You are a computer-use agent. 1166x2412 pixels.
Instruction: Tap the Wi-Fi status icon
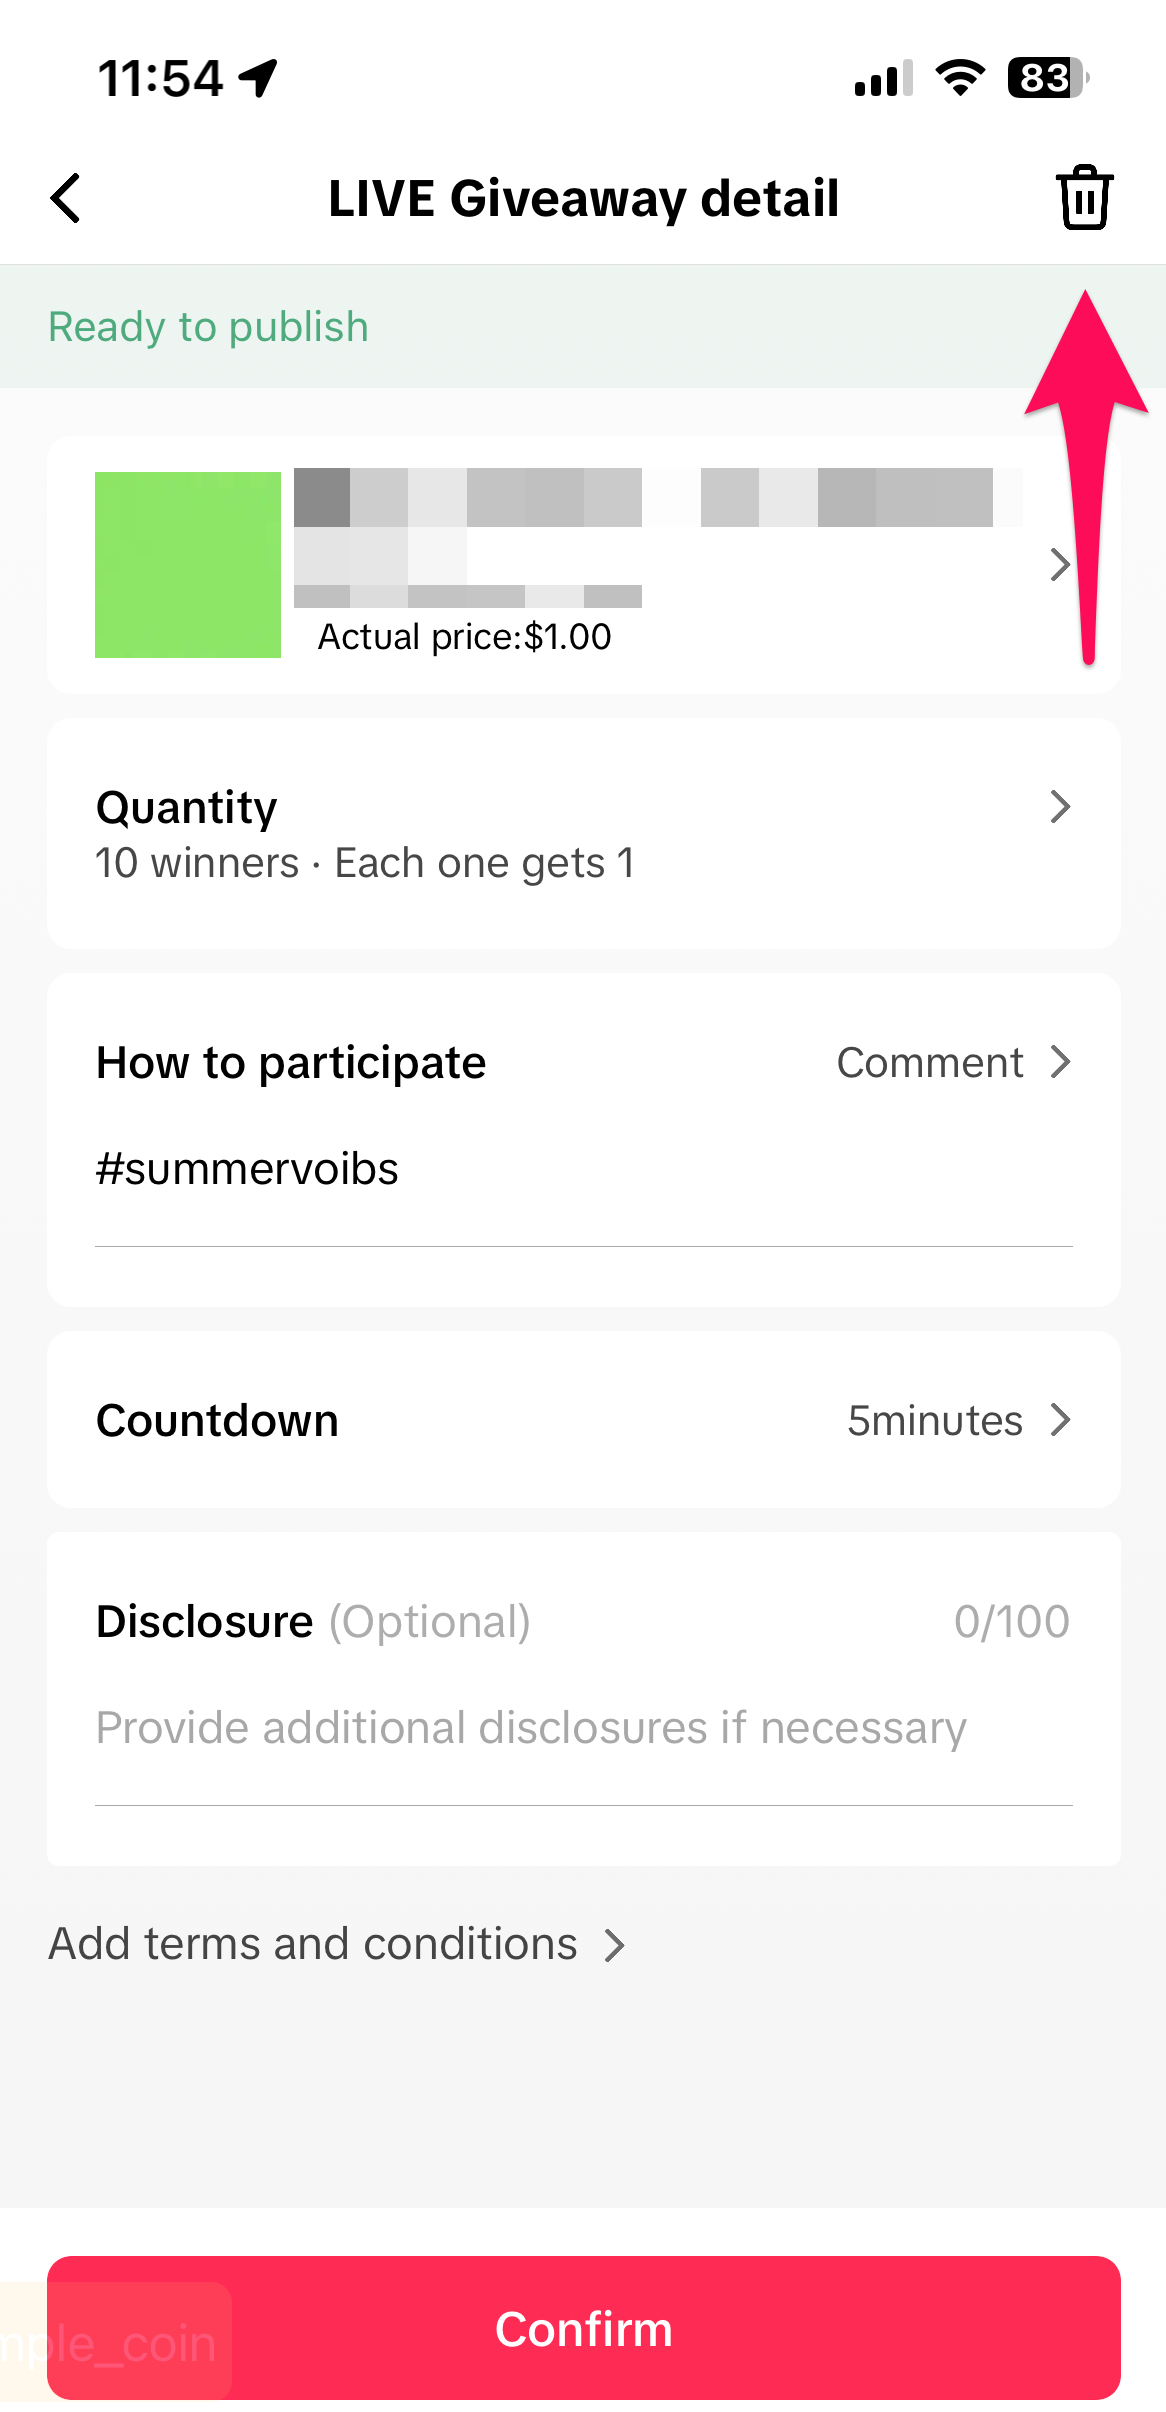tap(960, 78)
